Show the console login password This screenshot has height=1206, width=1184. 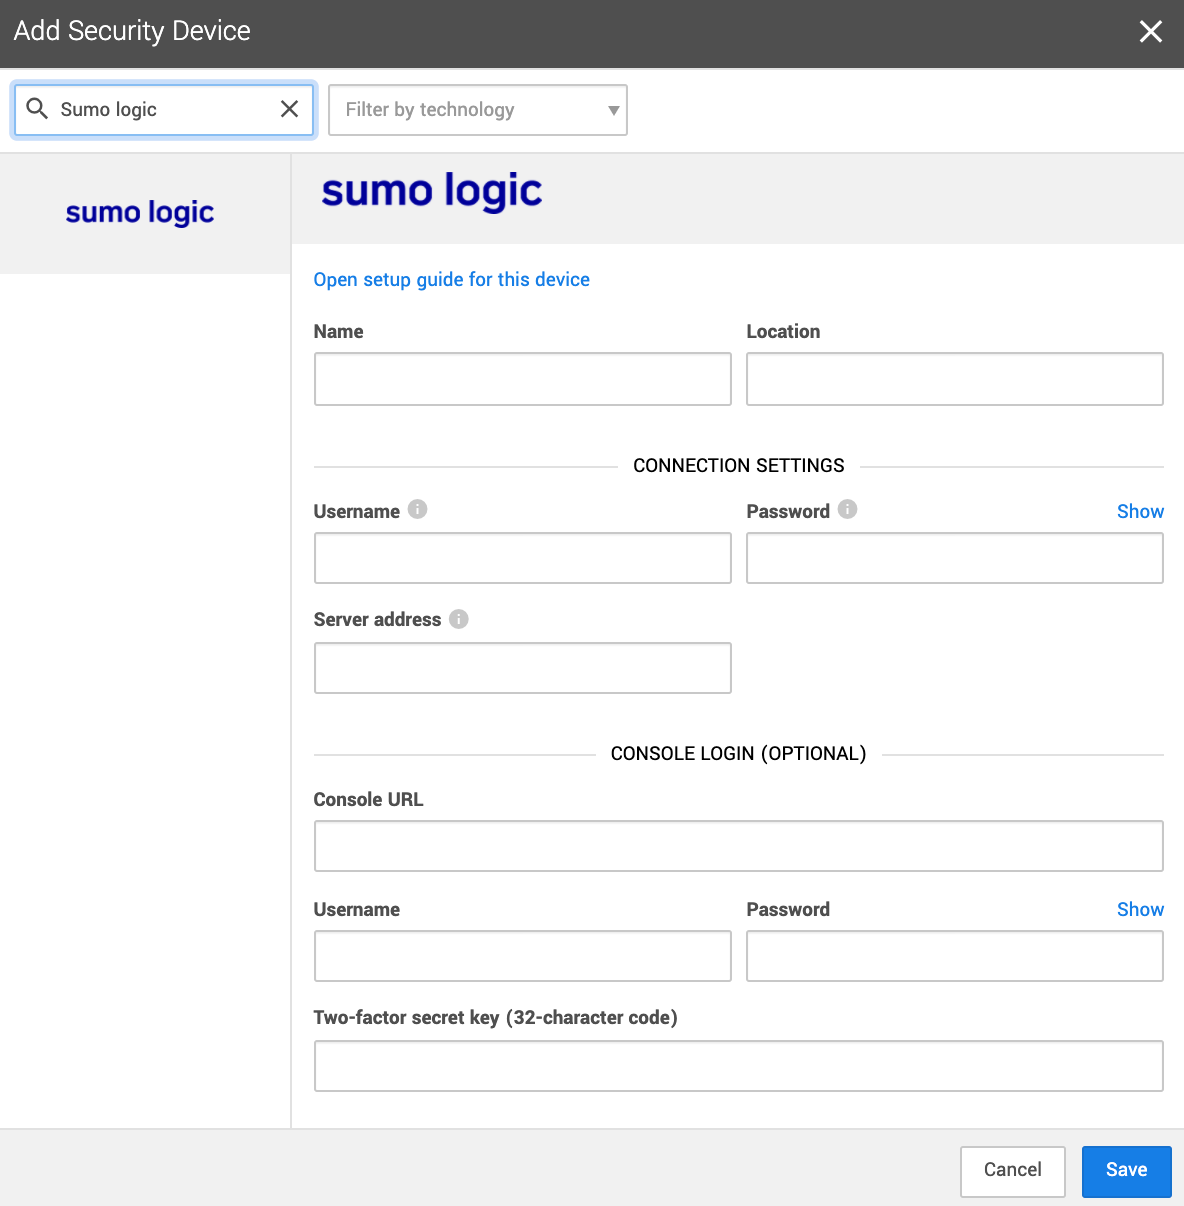1140,909
